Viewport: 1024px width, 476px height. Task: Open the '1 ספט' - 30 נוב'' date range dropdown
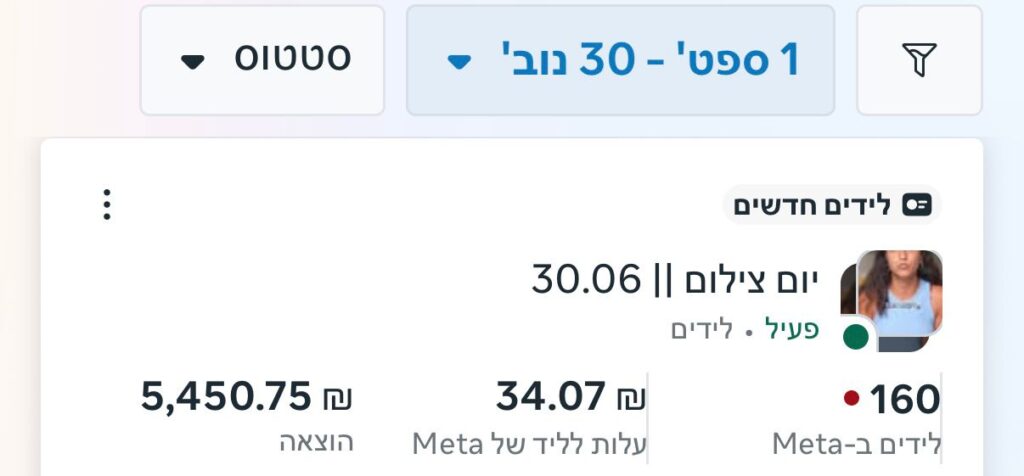620,60
